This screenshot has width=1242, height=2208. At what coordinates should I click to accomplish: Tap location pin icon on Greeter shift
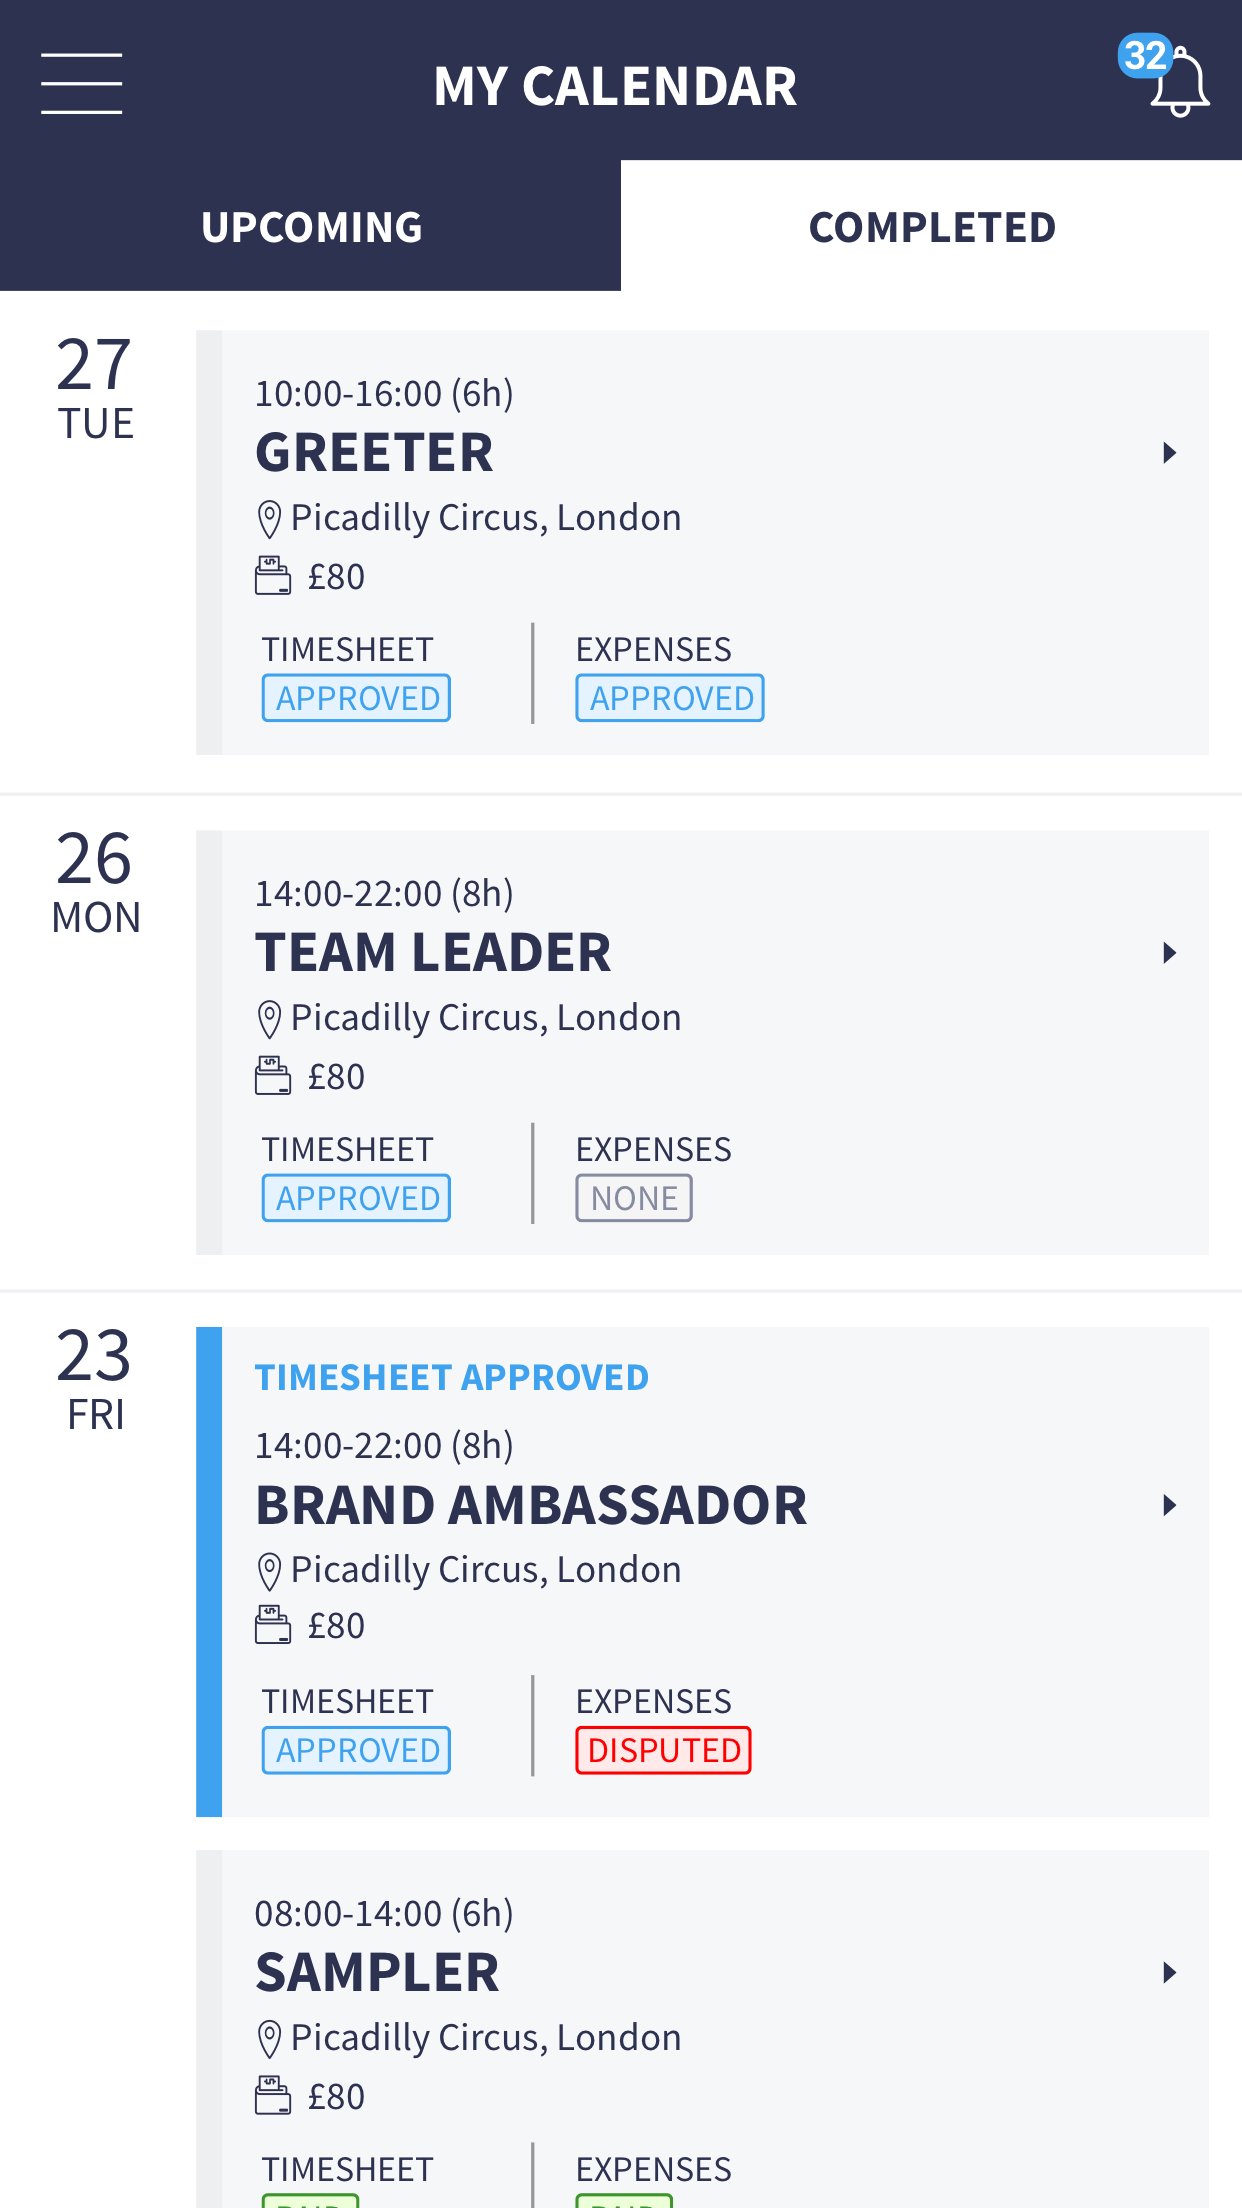[269, 519]
